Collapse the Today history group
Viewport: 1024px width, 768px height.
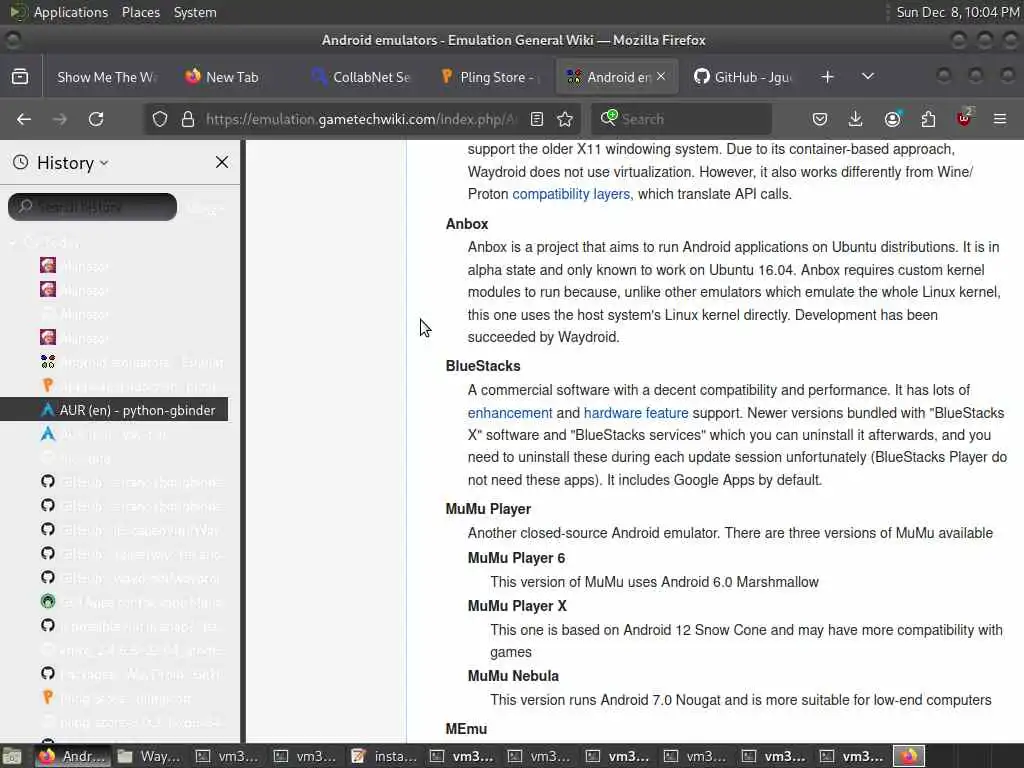tap(12, 243)
